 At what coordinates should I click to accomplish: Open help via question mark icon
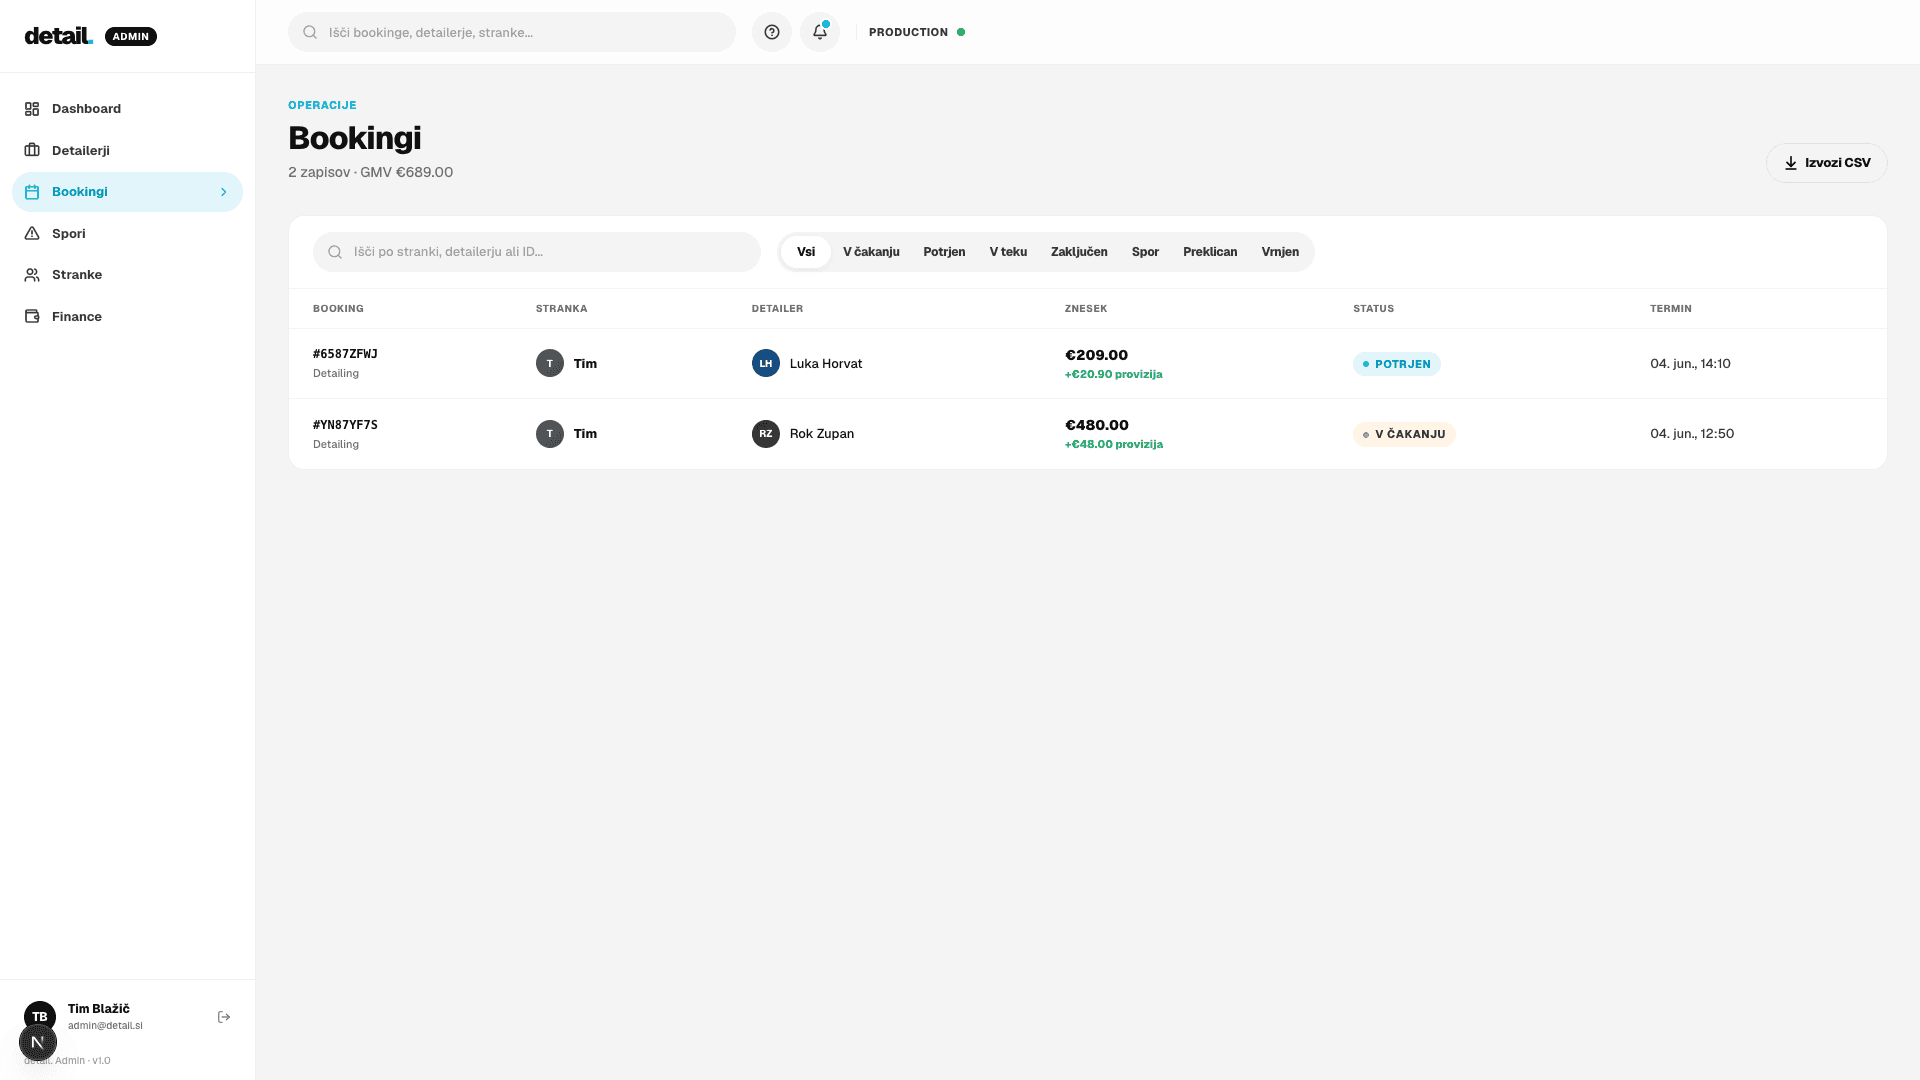click(772, 32)
